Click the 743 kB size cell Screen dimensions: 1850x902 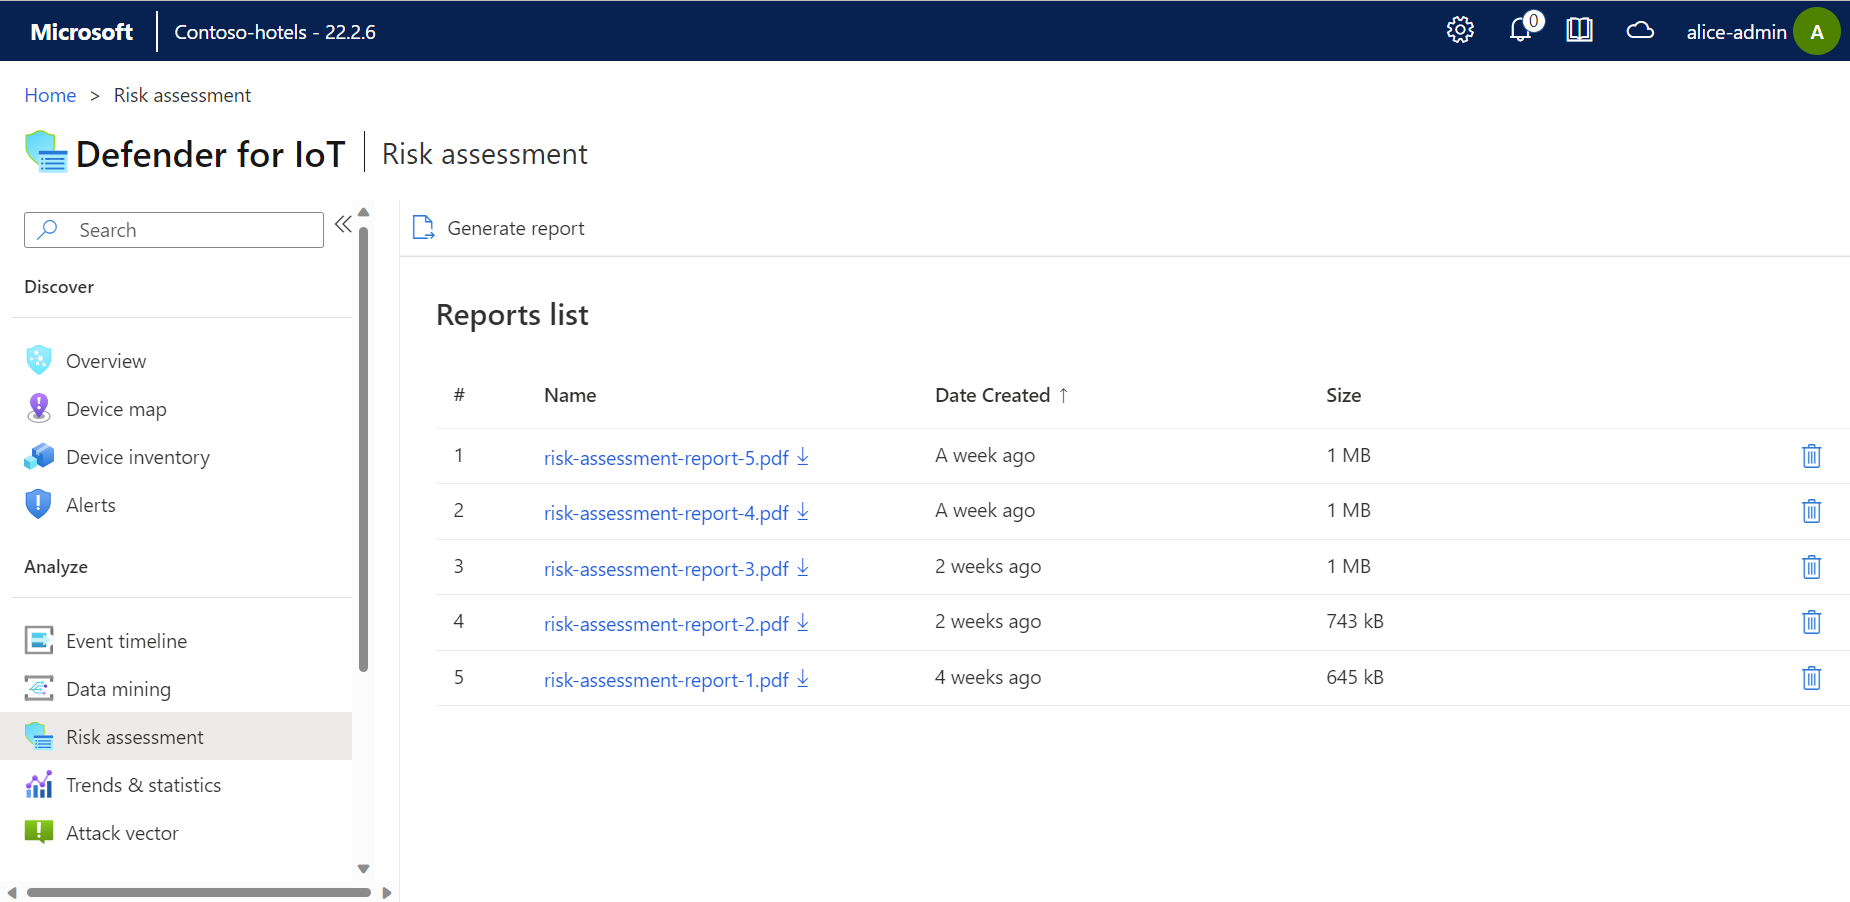click(1355, 621)
